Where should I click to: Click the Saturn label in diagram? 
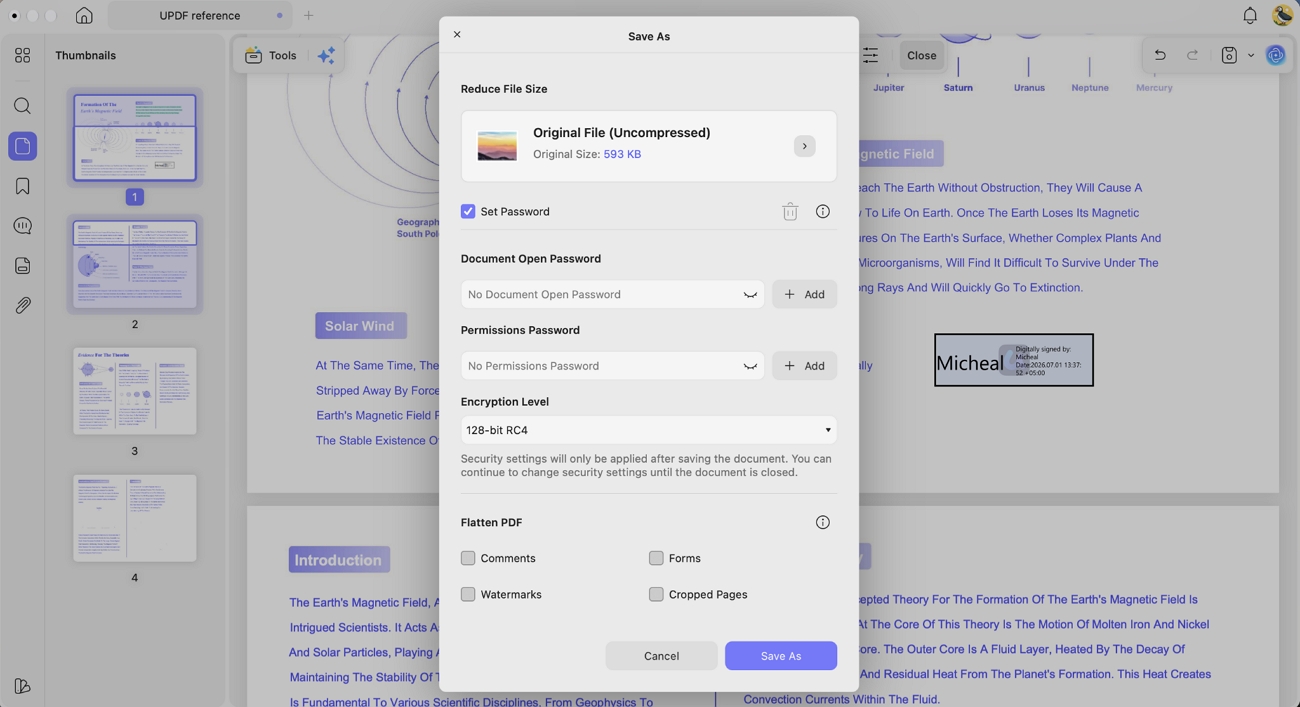click(958, 88)
